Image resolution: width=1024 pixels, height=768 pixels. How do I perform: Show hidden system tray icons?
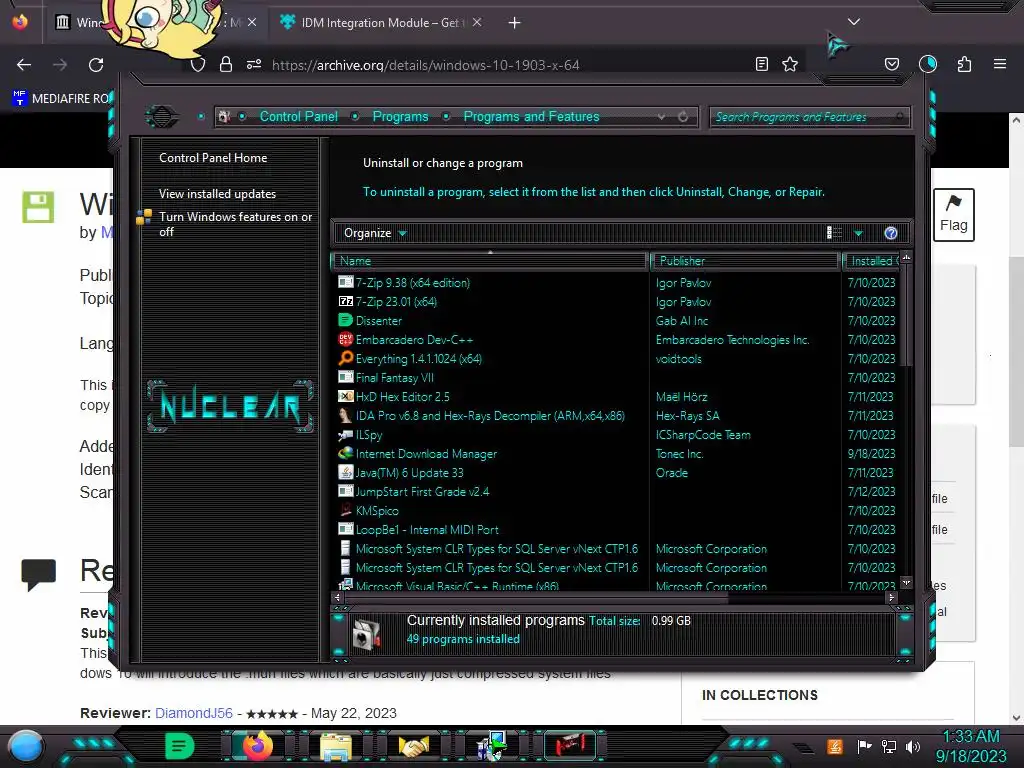tap(804, 748)
